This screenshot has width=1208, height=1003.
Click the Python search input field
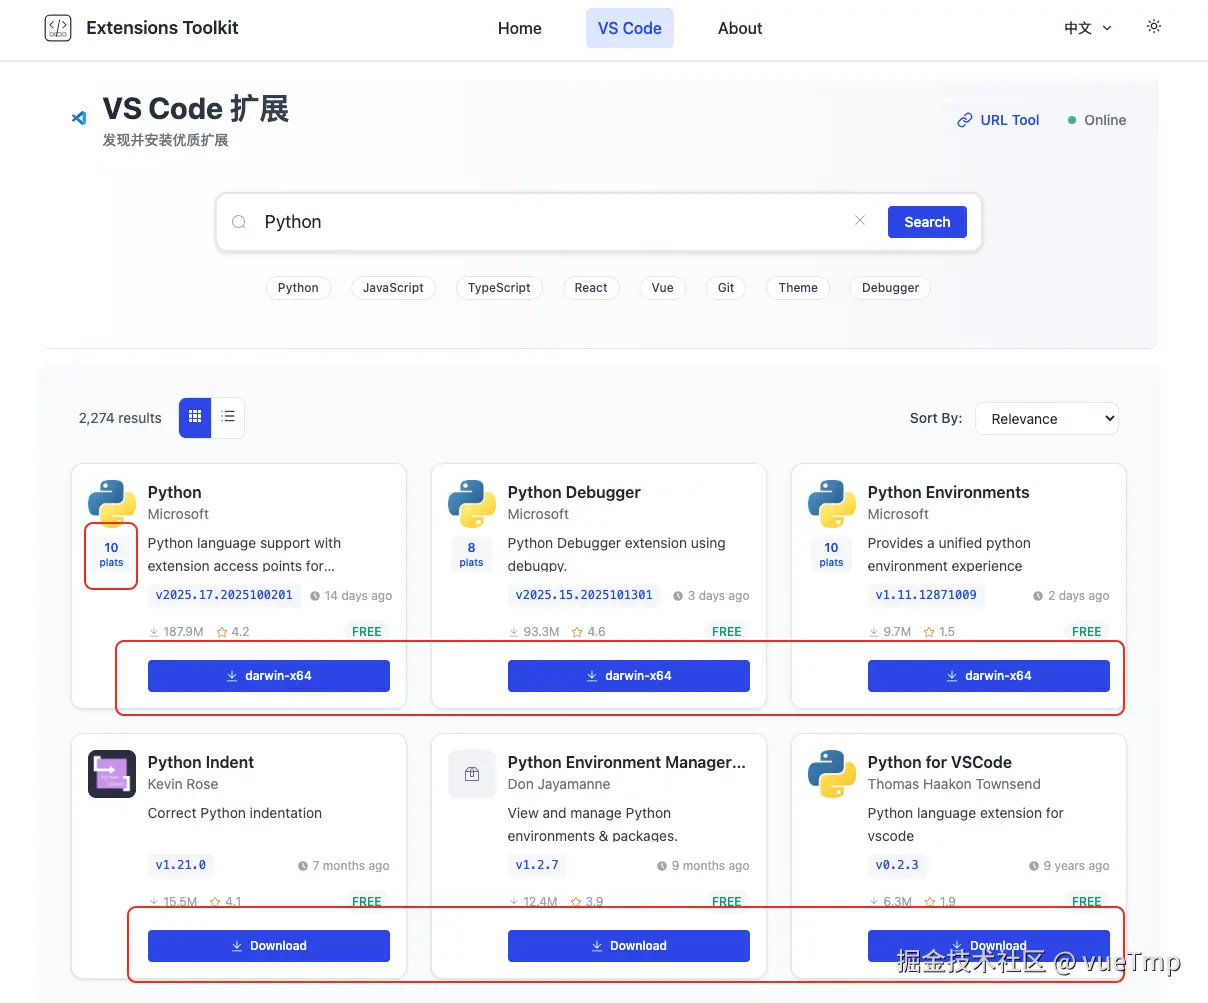548,222
